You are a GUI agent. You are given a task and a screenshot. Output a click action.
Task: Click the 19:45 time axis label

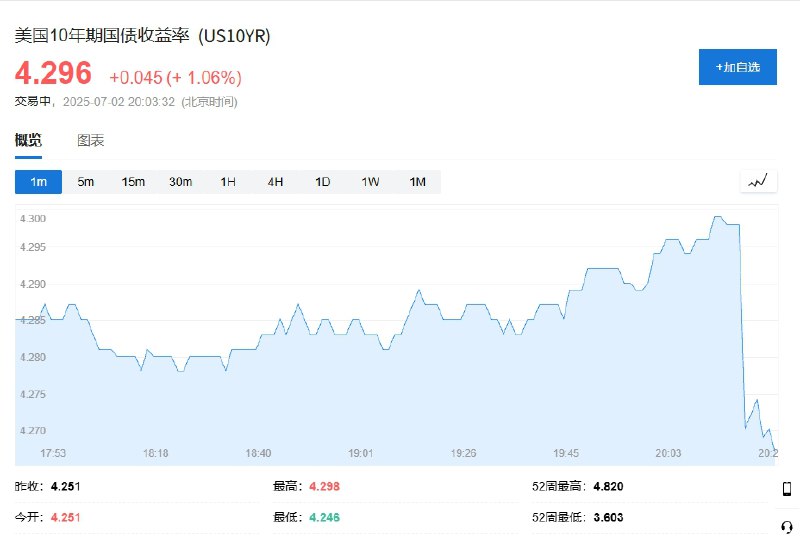point(566,453)
